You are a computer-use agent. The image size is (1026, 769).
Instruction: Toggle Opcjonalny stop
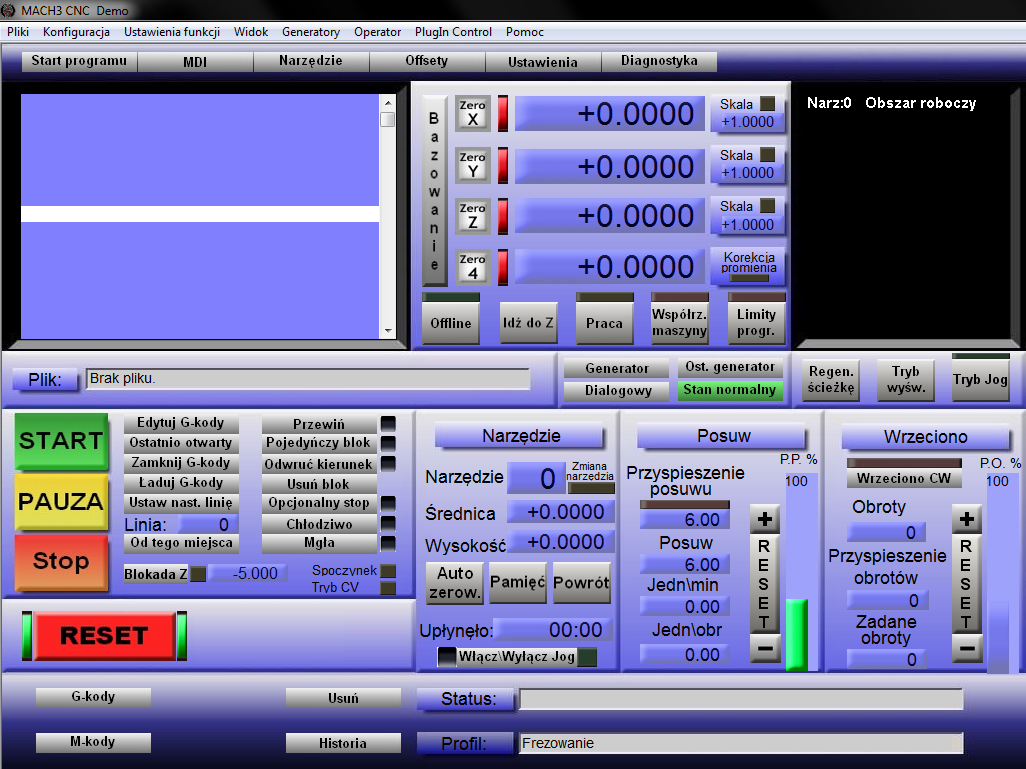319,503
